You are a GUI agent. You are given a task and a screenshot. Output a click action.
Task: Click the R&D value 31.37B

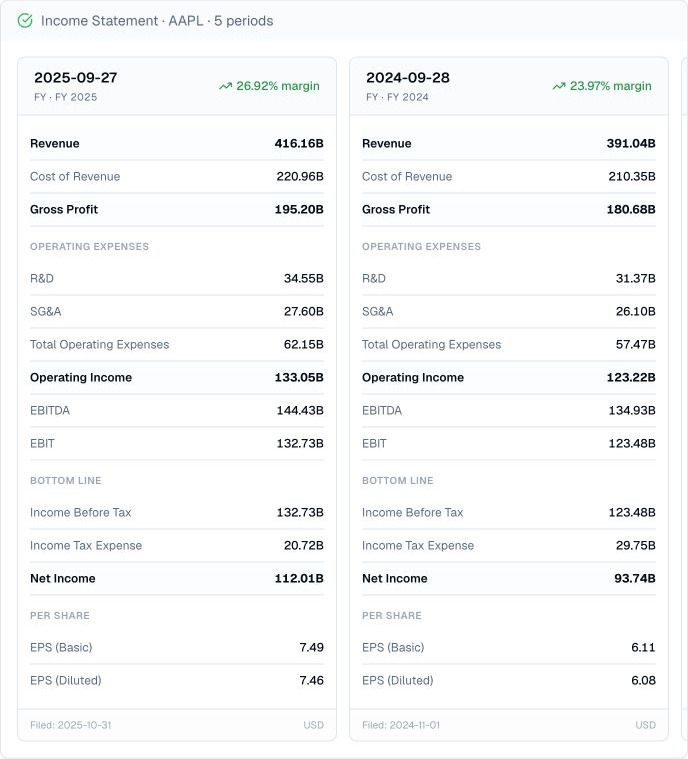click(636, 278)
